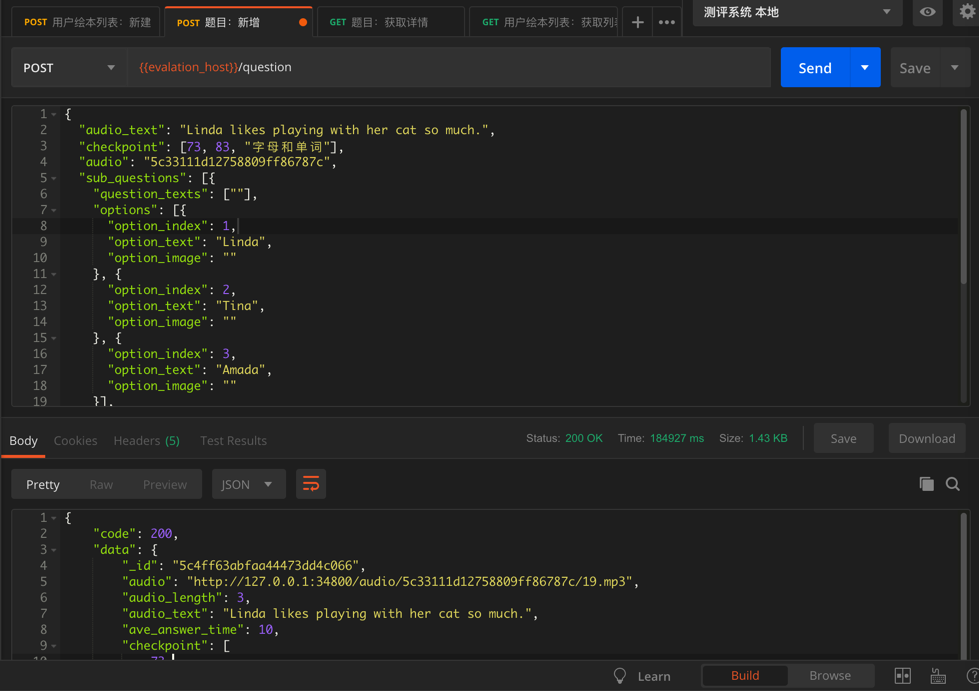Toggle line wrap icon in response toolbar
This screenshot has width=979, height=691.
[311, 484]
